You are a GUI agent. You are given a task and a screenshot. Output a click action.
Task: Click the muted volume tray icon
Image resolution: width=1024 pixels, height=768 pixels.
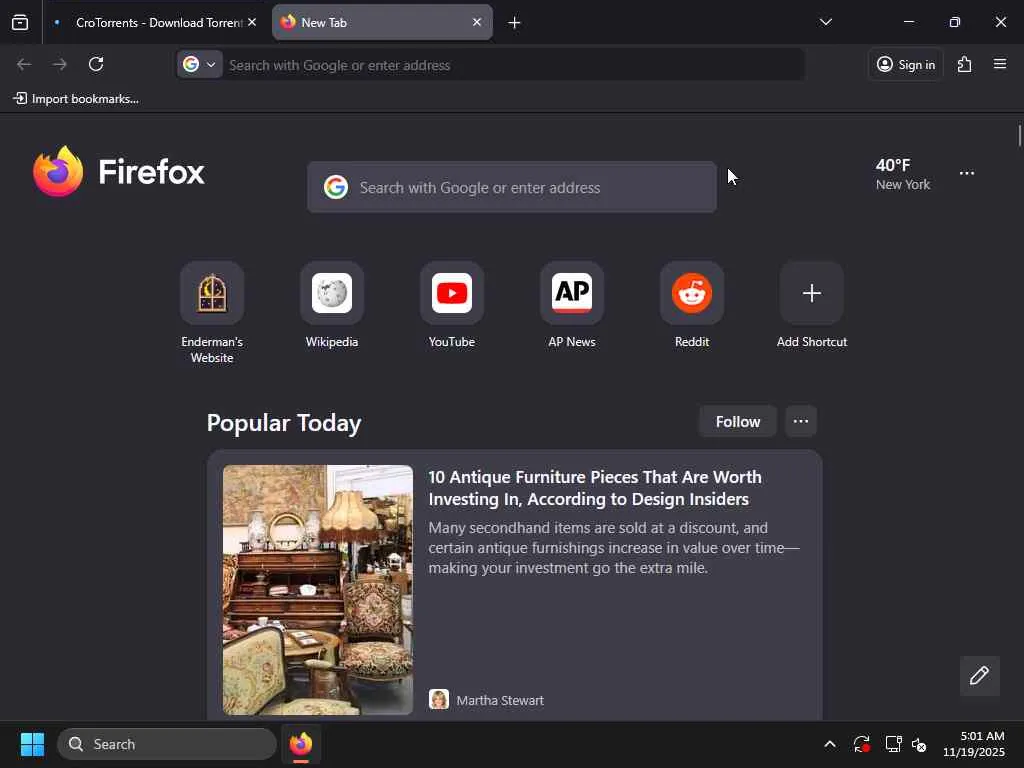(x=919, y=744)
